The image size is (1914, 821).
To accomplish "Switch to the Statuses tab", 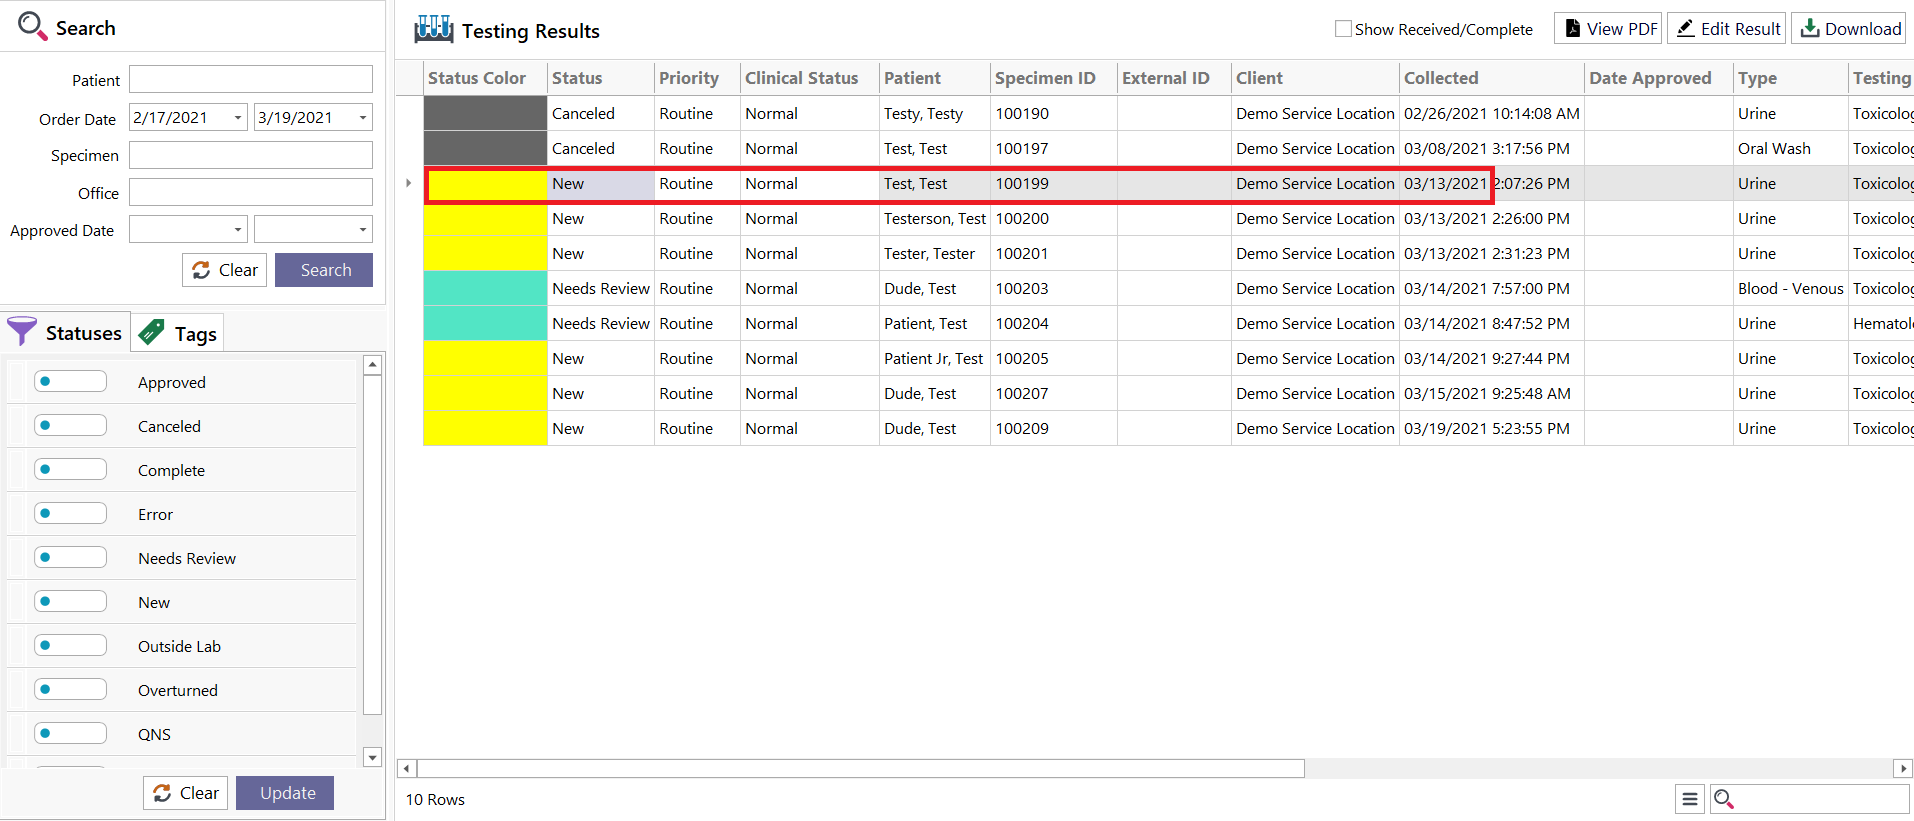I will (x=65, y=332).
